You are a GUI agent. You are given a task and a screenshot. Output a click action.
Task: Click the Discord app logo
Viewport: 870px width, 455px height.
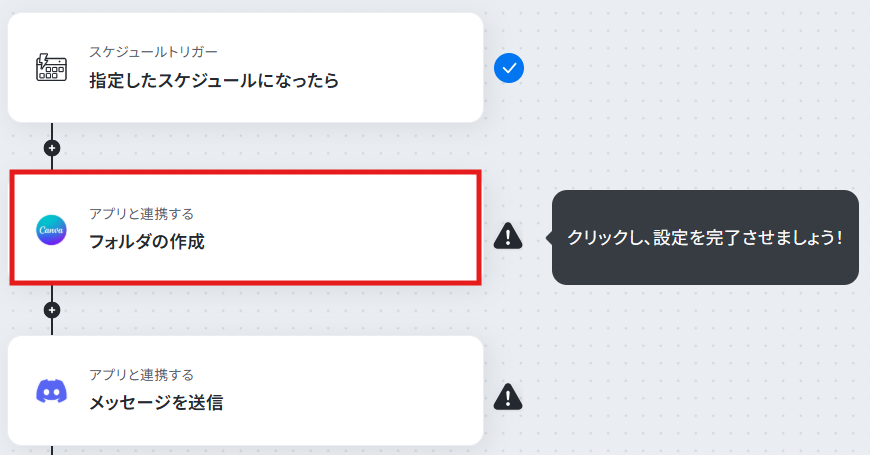point(52,391)
